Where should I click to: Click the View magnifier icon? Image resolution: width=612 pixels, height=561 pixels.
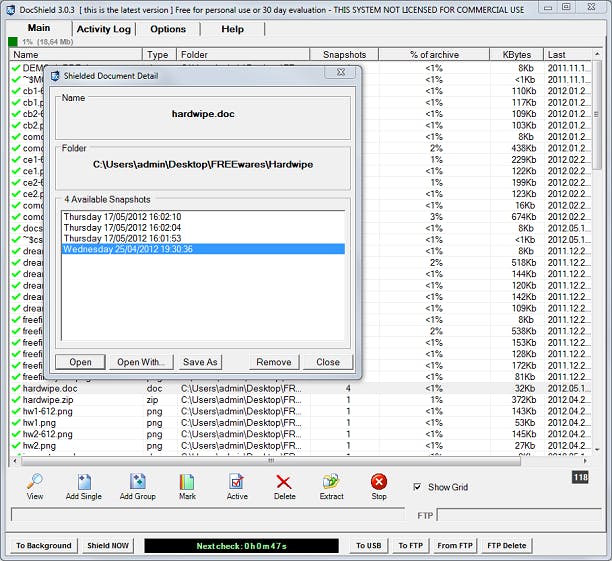pyautogui.click(x=35, y=481)
